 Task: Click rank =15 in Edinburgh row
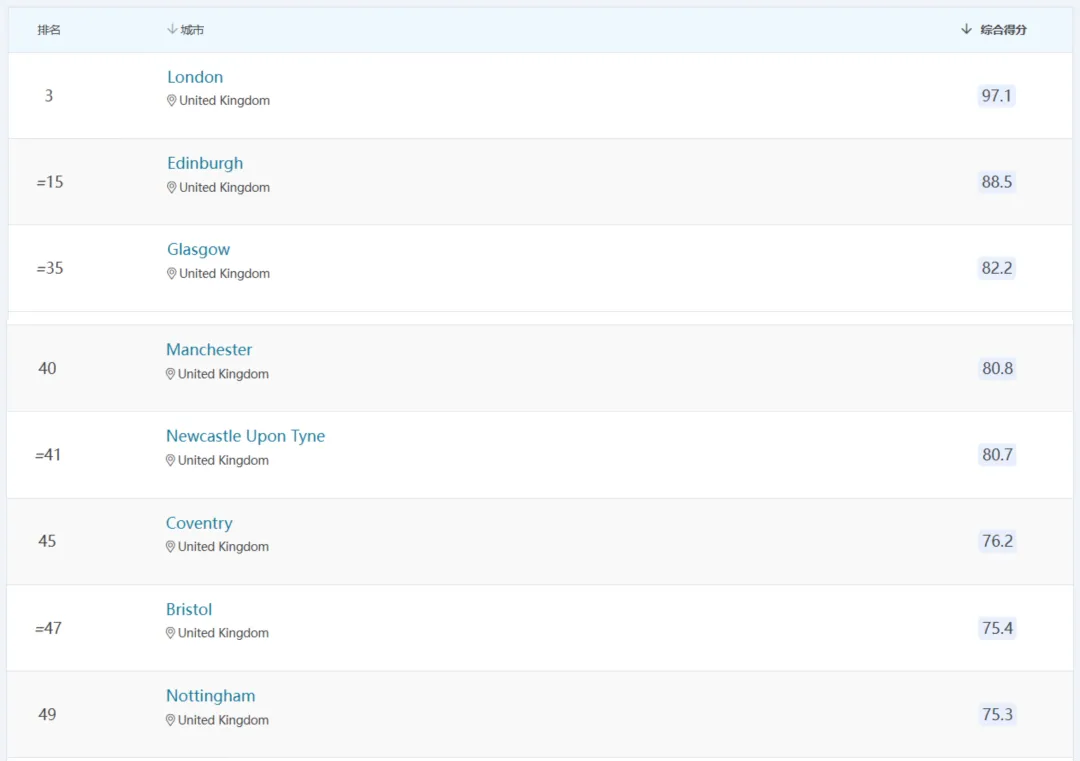tap(50, 182)
